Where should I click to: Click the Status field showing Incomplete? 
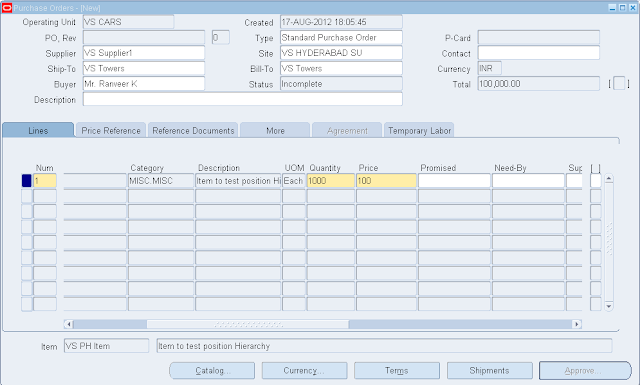(x=341, y=84)
